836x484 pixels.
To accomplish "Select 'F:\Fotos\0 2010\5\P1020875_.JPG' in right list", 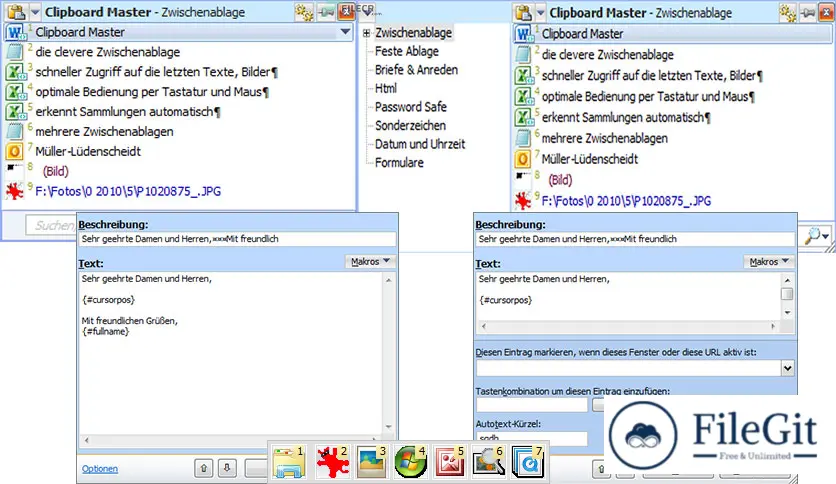I will pos(626,201).
